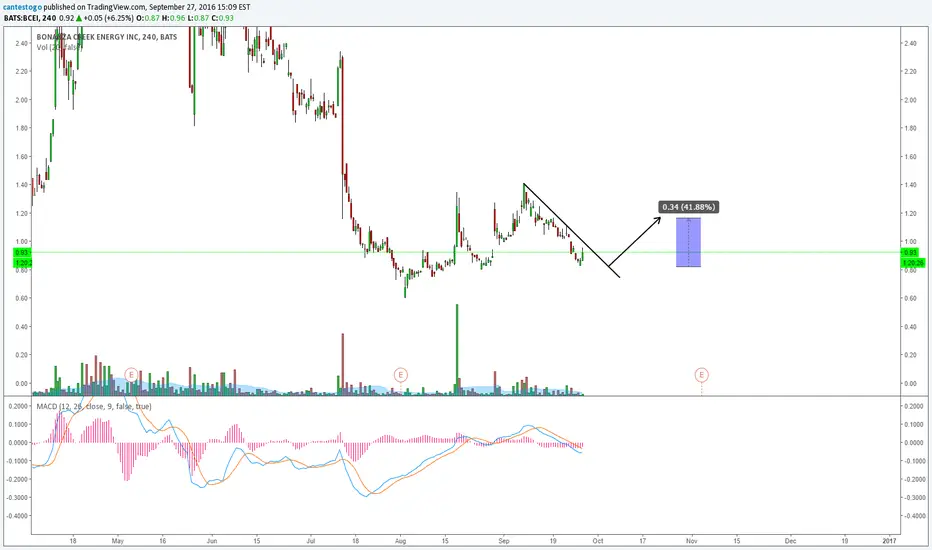This screenshot has height=550, width=932.
Task: Click the 'Dec' label on the time axis
Action: point(790,541)
